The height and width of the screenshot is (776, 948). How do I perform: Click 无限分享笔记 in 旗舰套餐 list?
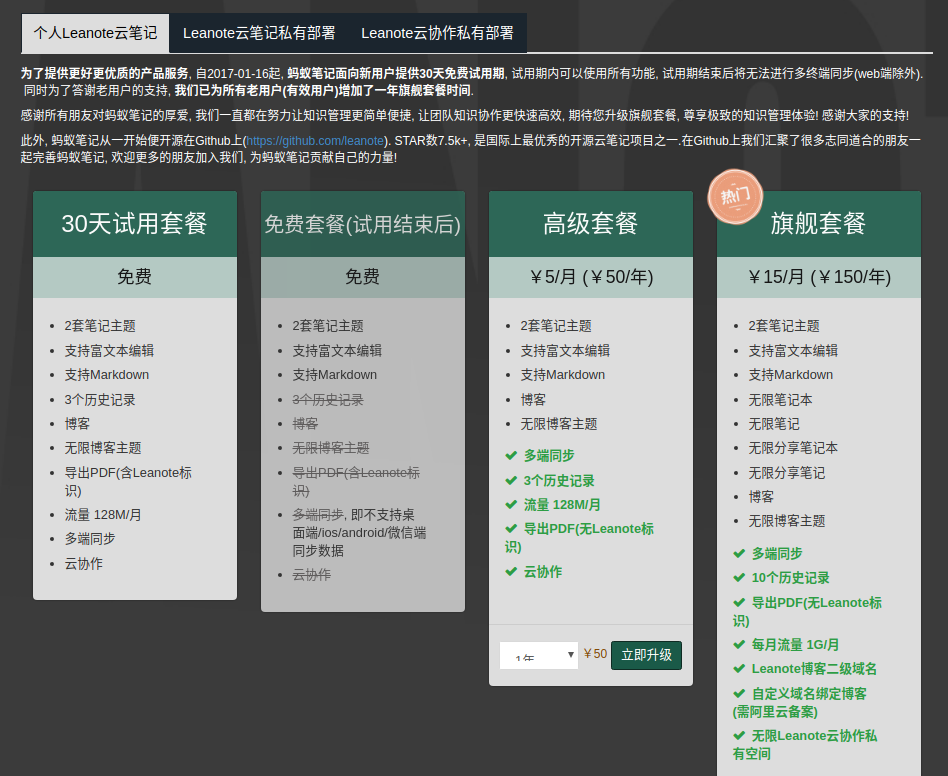click(x=787, y=473)
